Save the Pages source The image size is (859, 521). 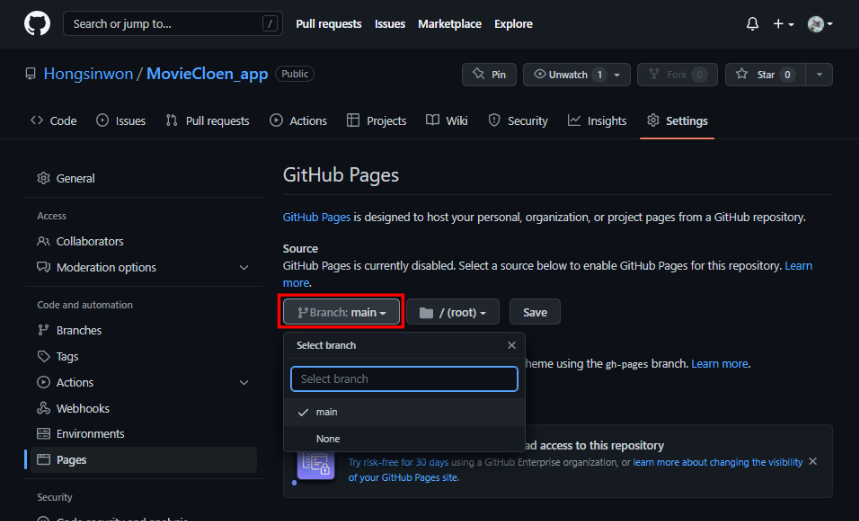coord(535,312)
